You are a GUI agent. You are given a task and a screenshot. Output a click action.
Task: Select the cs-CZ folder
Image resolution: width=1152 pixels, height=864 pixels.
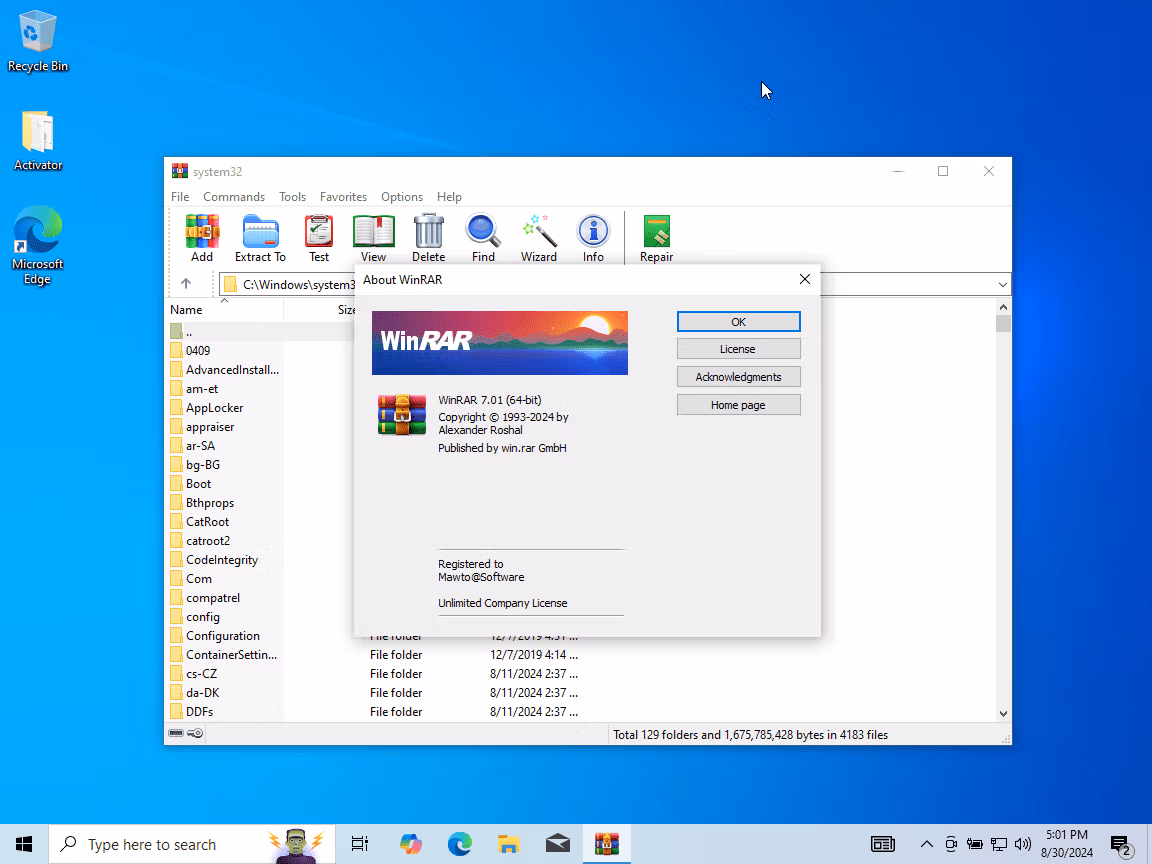[193, 674]
